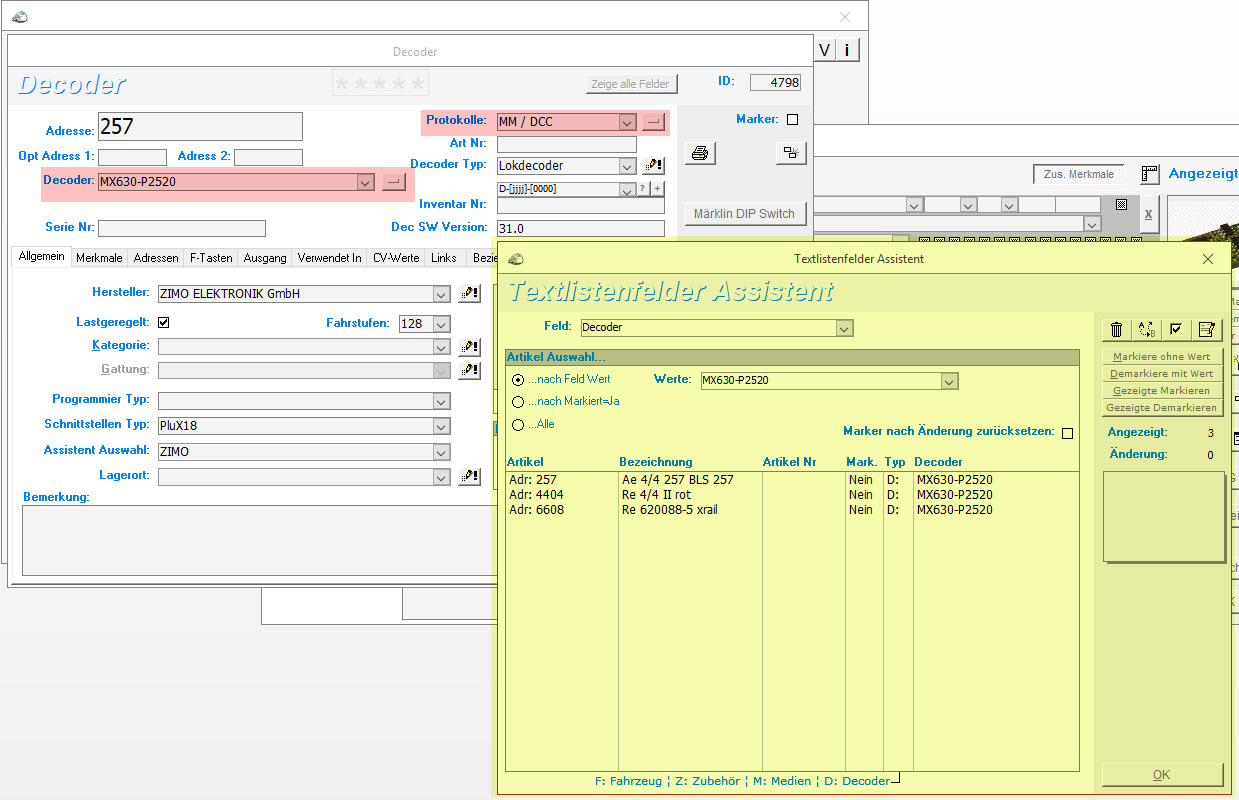
Task: Open the Hersteller list editor icon
Action: pos(469,294)
